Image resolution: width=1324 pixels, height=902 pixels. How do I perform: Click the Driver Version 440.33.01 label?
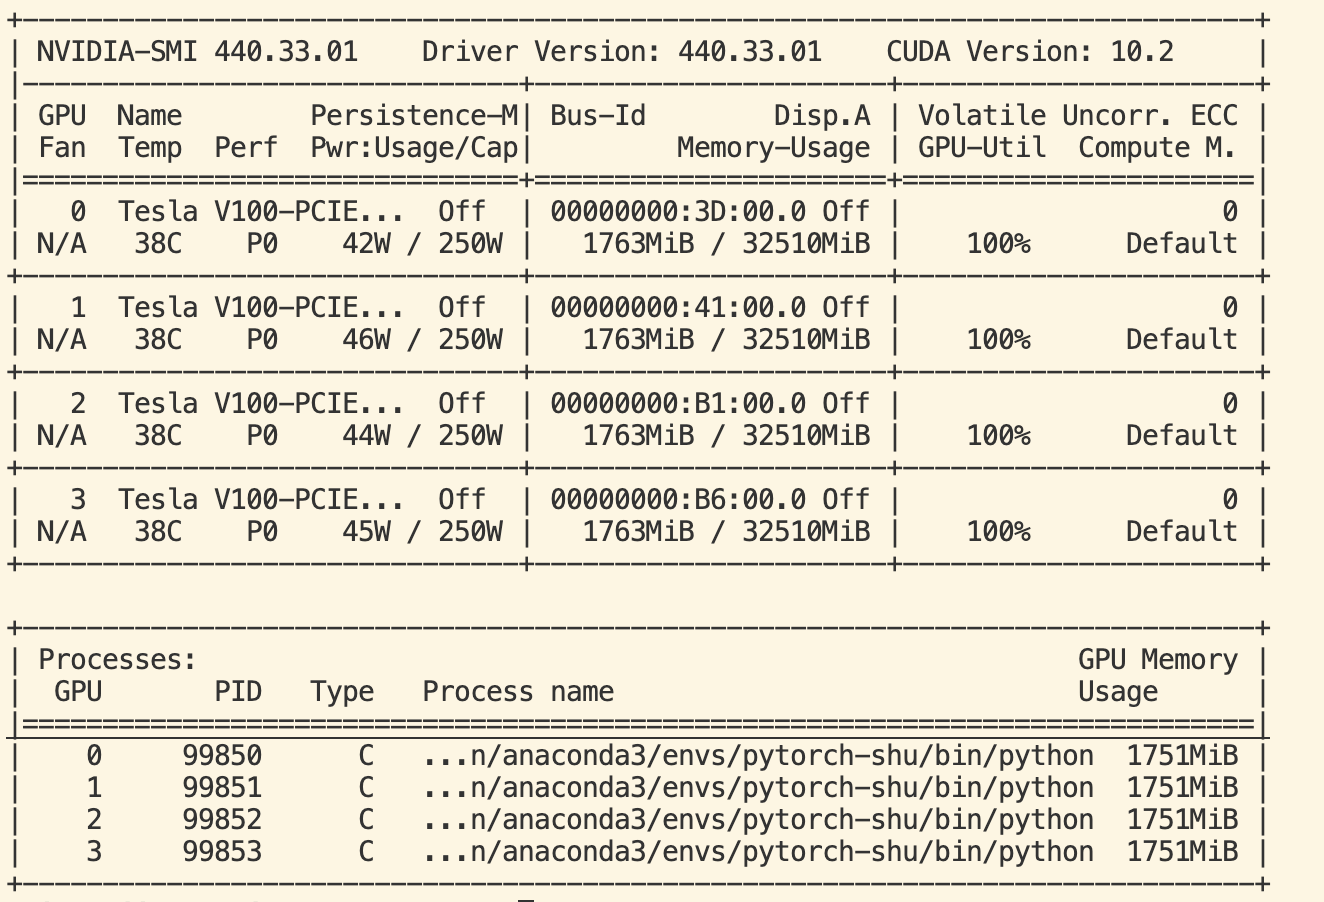click(621, 52)
